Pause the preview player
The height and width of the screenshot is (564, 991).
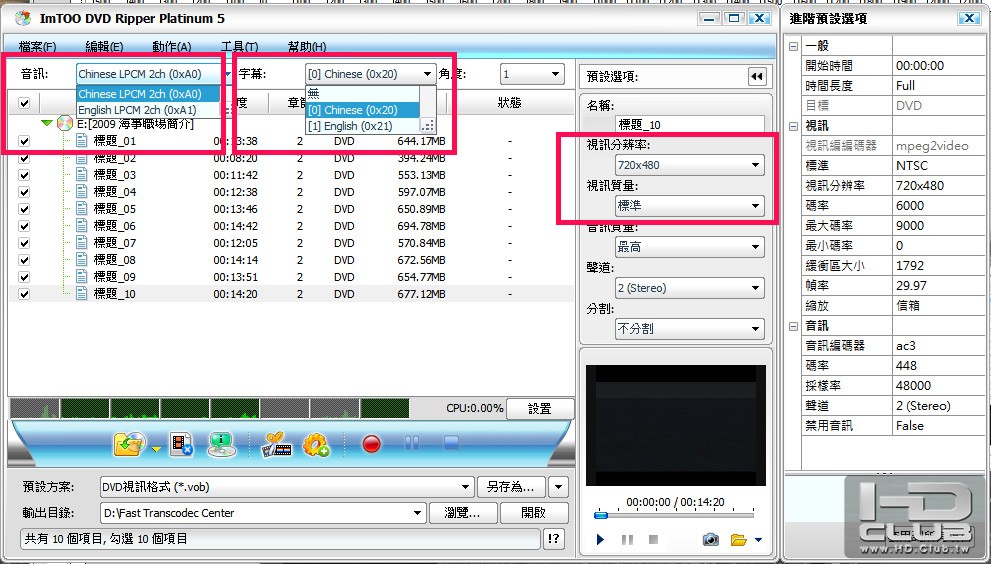click(x=627, y=539)
